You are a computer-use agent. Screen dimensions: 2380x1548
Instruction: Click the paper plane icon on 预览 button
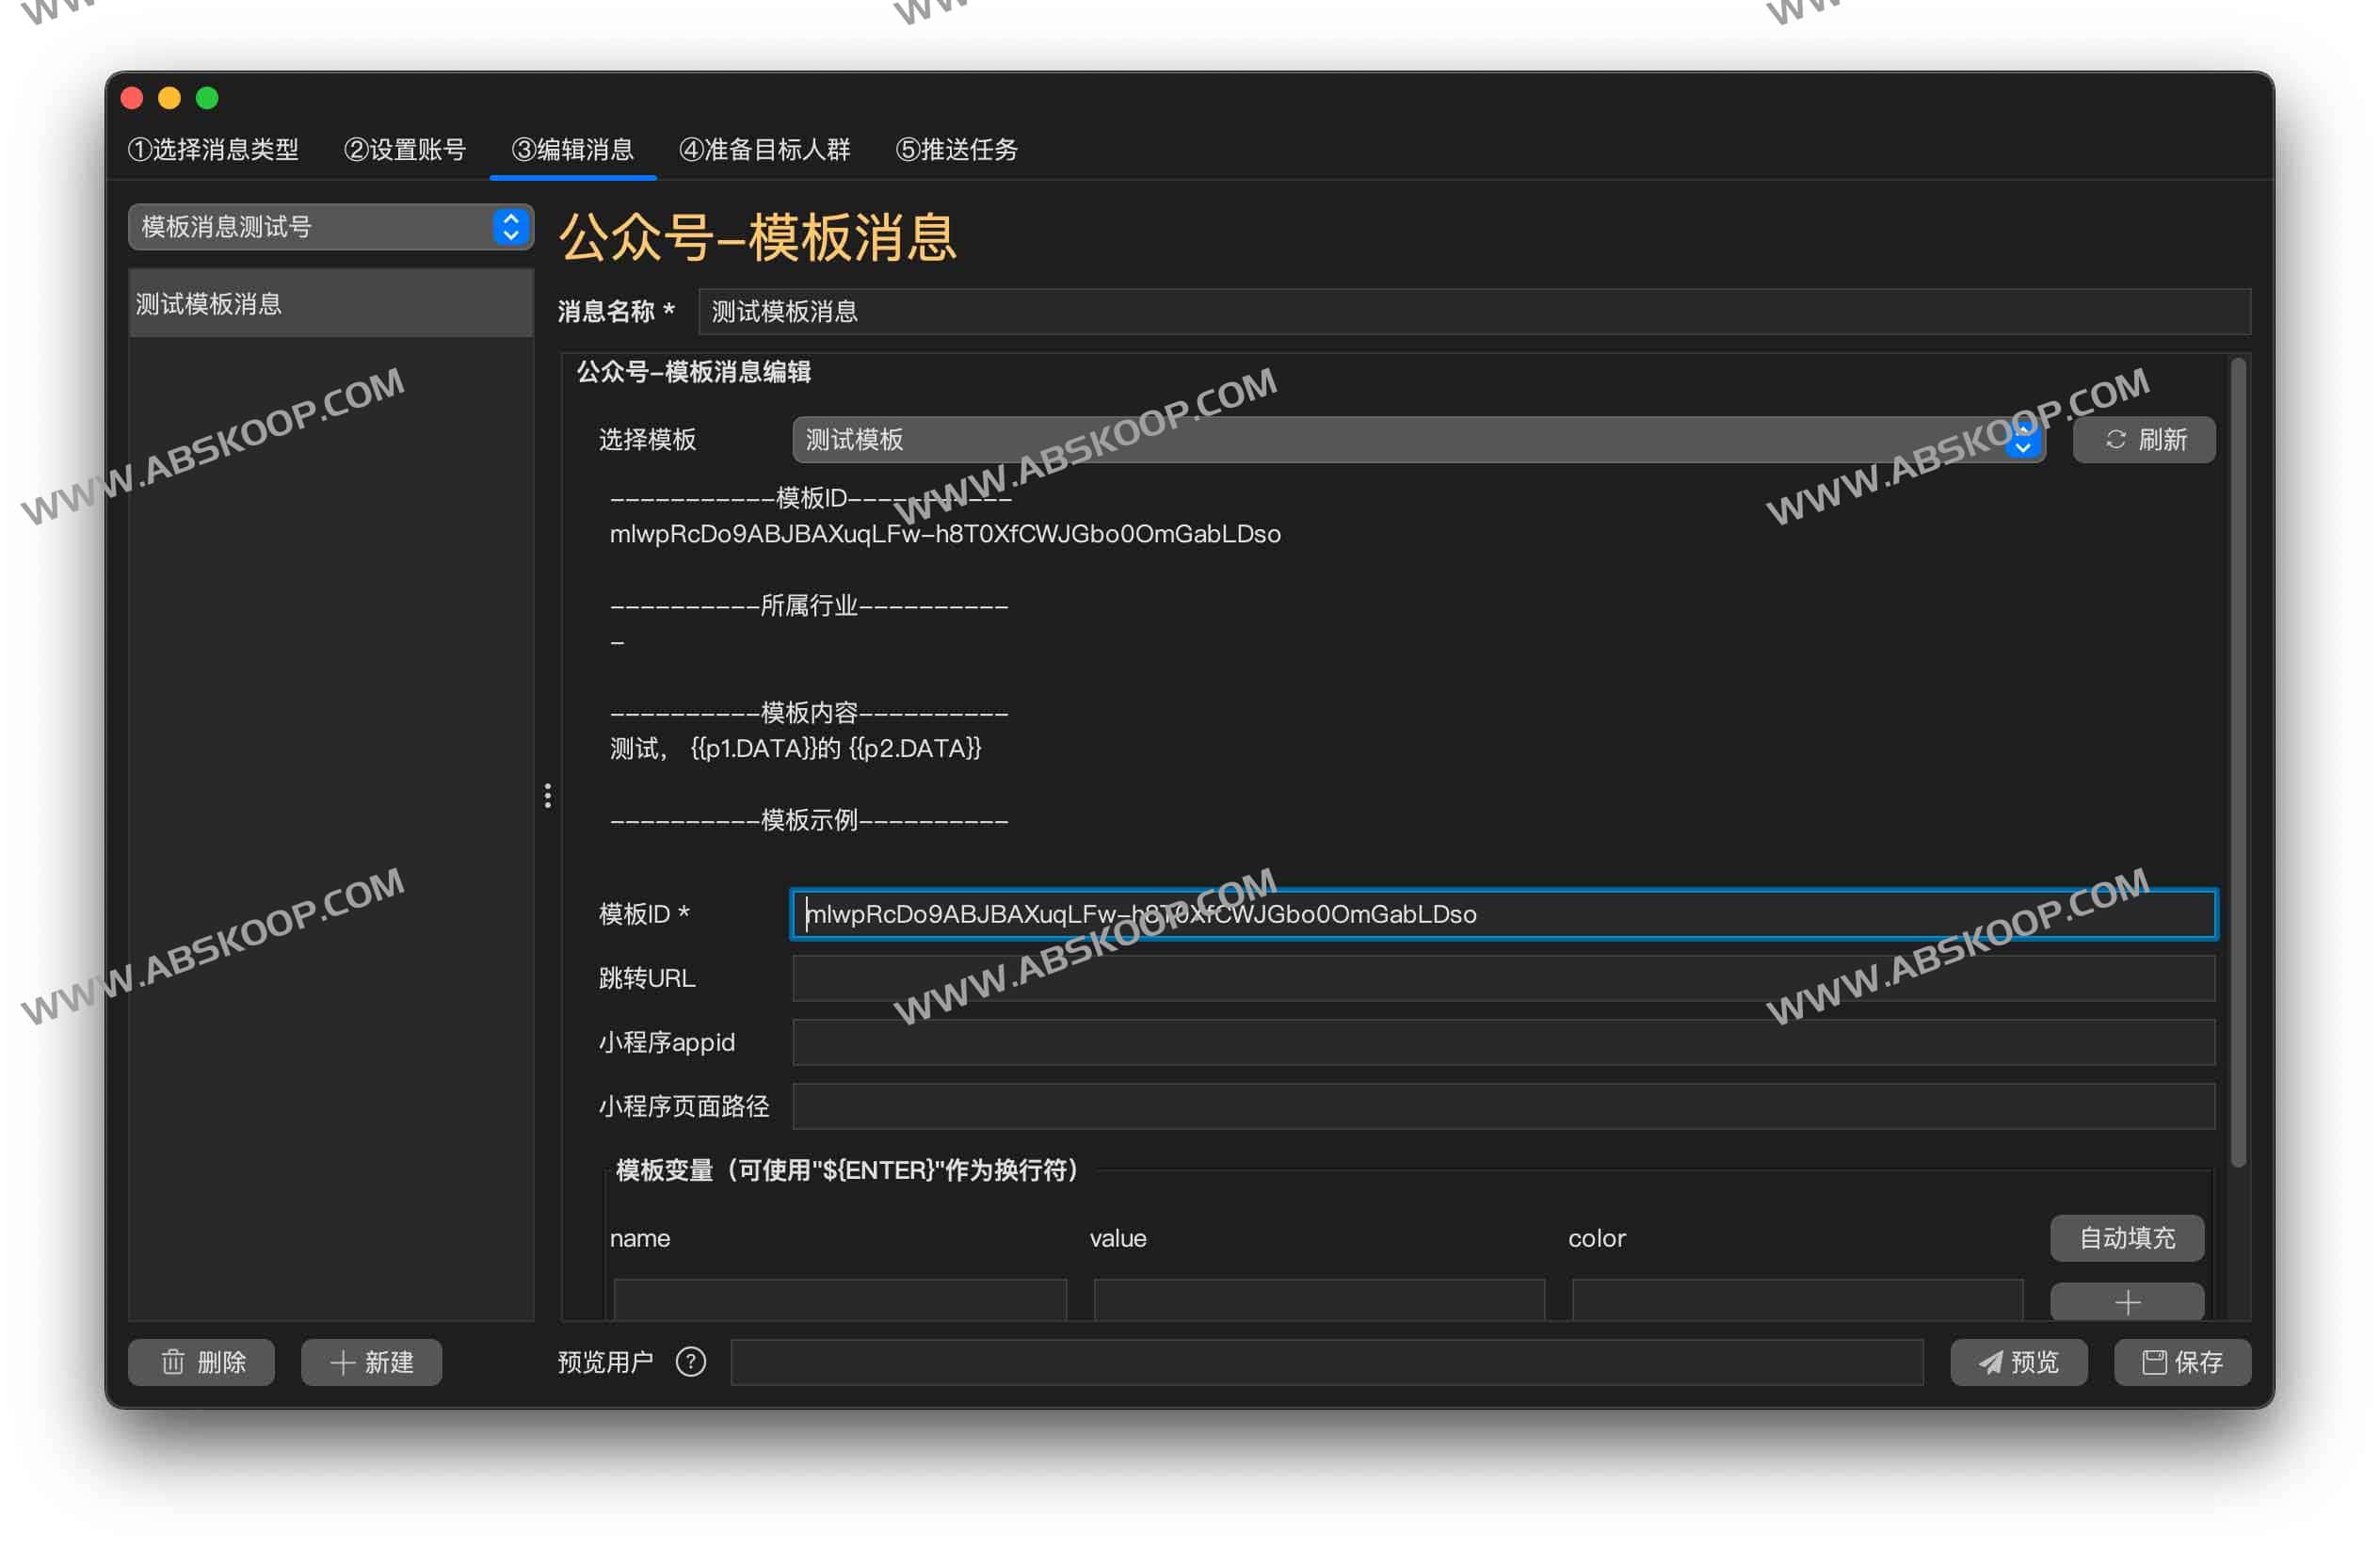click(x=1990, y=1362)
